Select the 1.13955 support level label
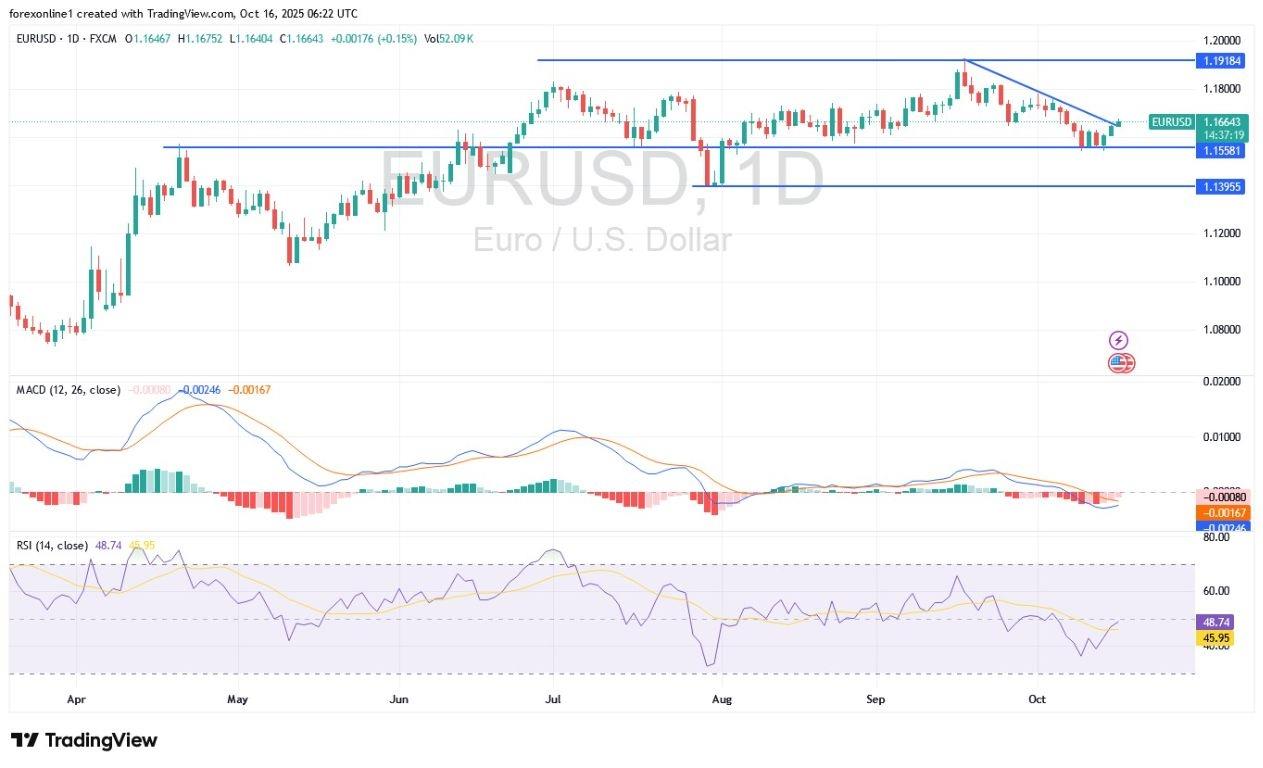The height and width of the screenshot is (768, 1263). tap(1220, 186)
